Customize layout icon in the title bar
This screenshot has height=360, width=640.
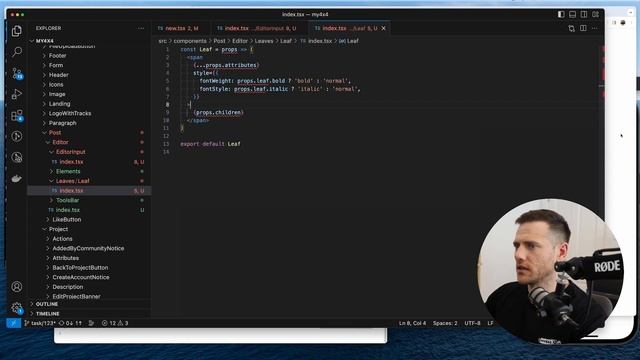(596, 14)
